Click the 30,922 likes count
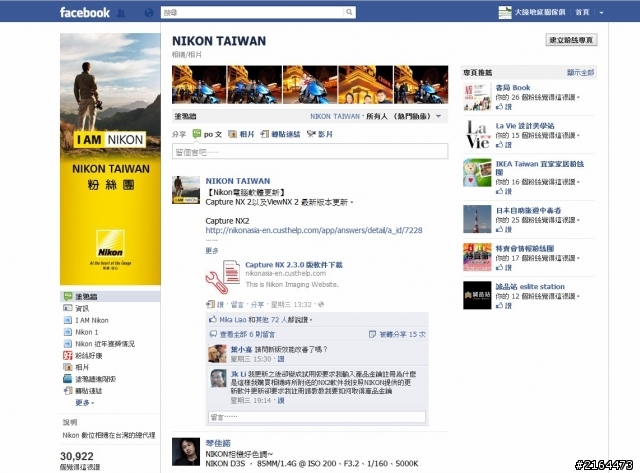The image size is (640, 473). [x=77, y=456]
